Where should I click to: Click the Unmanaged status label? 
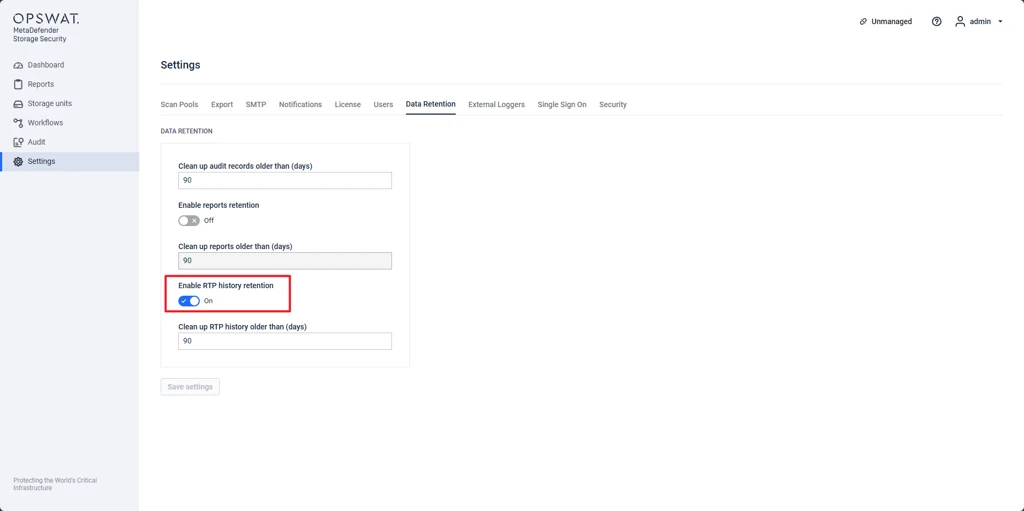[x=891, y=22]
